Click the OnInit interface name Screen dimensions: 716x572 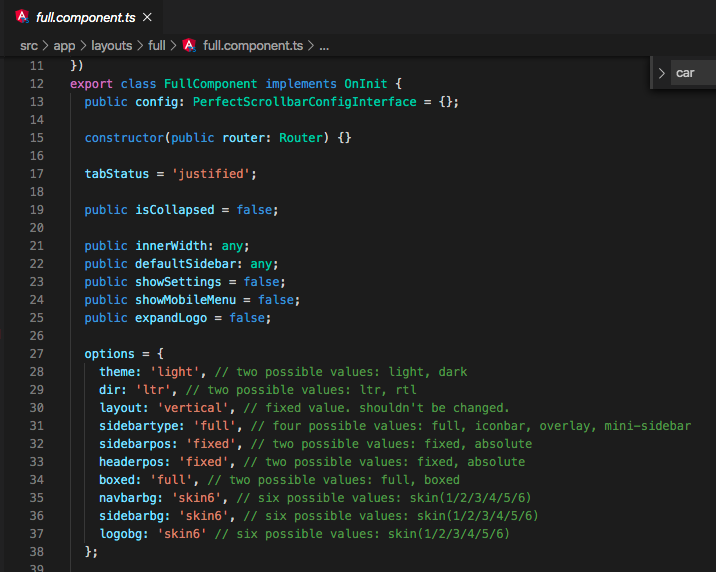(x=369, y=84)
